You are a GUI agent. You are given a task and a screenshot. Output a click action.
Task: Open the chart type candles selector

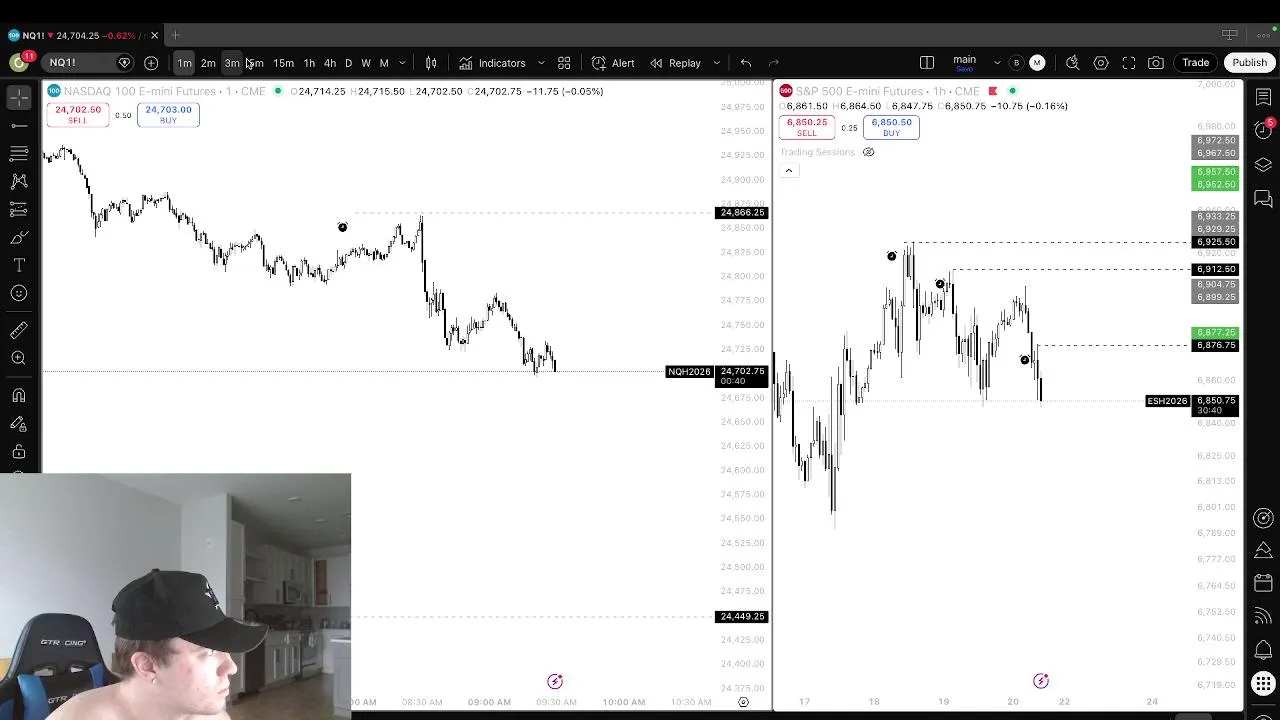coord(431,63)
